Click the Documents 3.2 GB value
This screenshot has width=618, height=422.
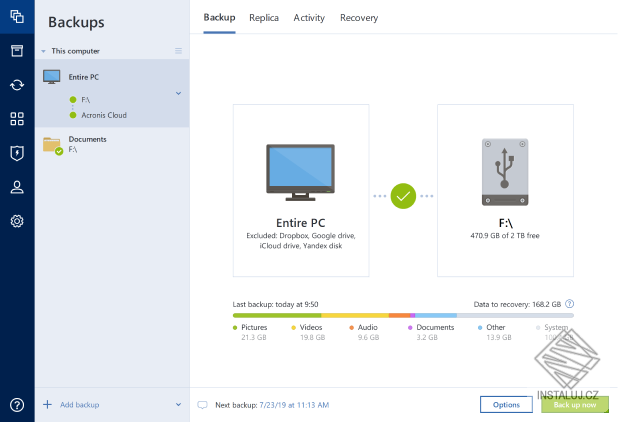coord(427,337)
